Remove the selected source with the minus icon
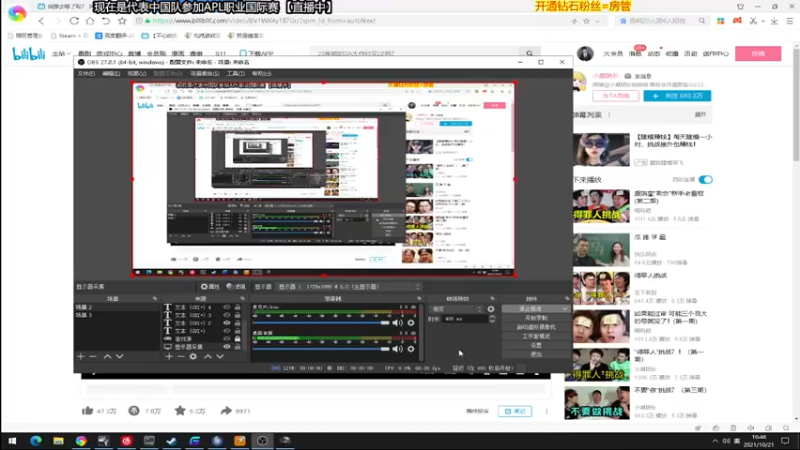This screenshot has height=450, width=800. click(x=181, y=356)
